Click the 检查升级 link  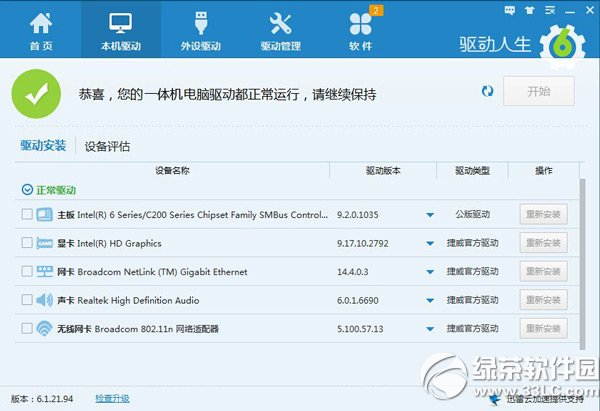(x=112, y=399)
